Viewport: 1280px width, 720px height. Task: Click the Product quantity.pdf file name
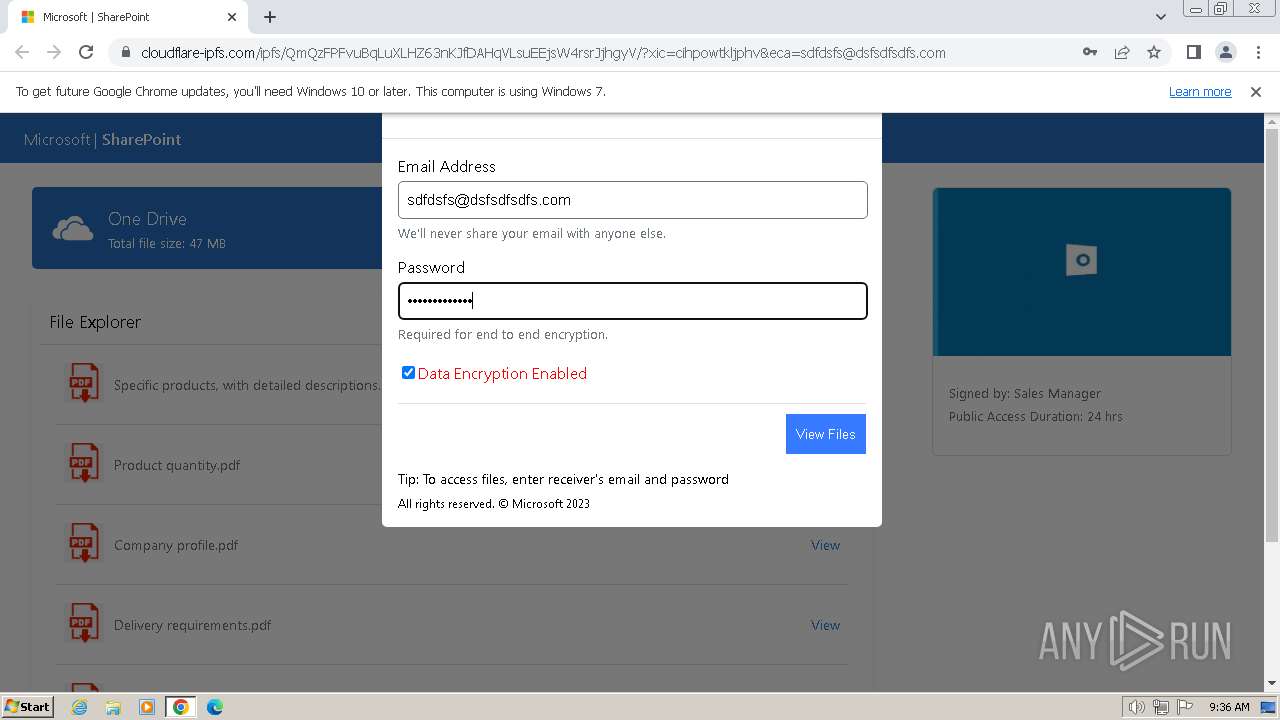(177, 465)
